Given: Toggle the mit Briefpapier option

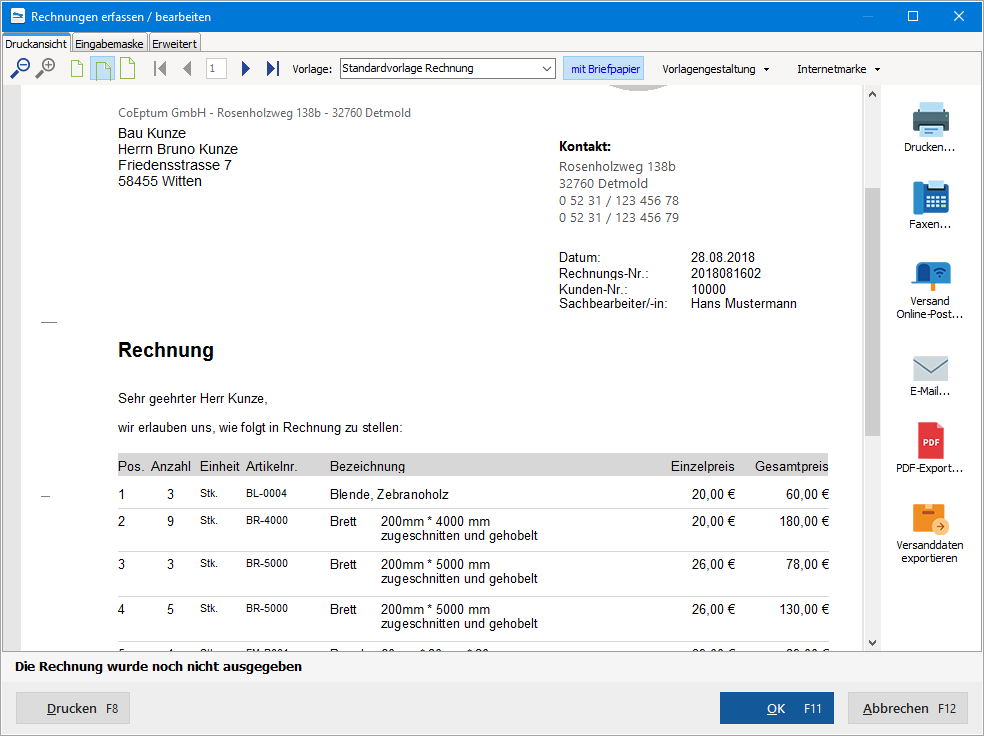Looking at the screenshot, I should point(604,69).
